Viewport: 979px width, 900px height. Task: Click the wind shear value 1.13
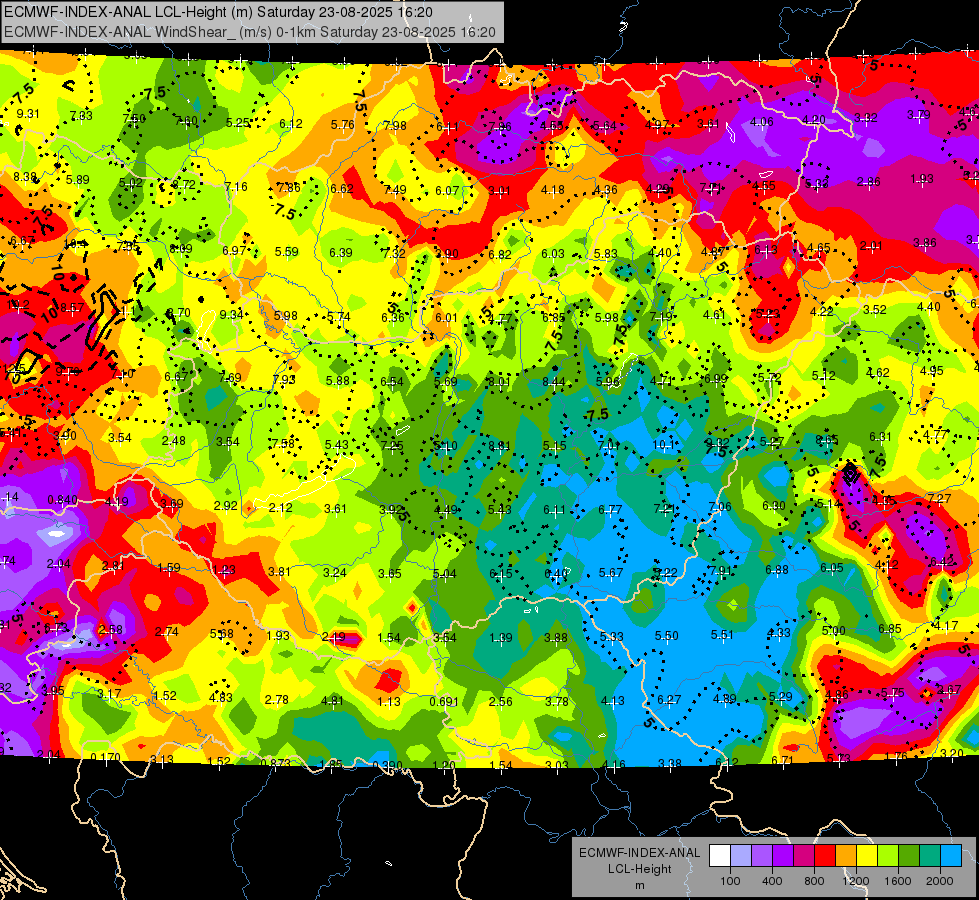(388, 702)
